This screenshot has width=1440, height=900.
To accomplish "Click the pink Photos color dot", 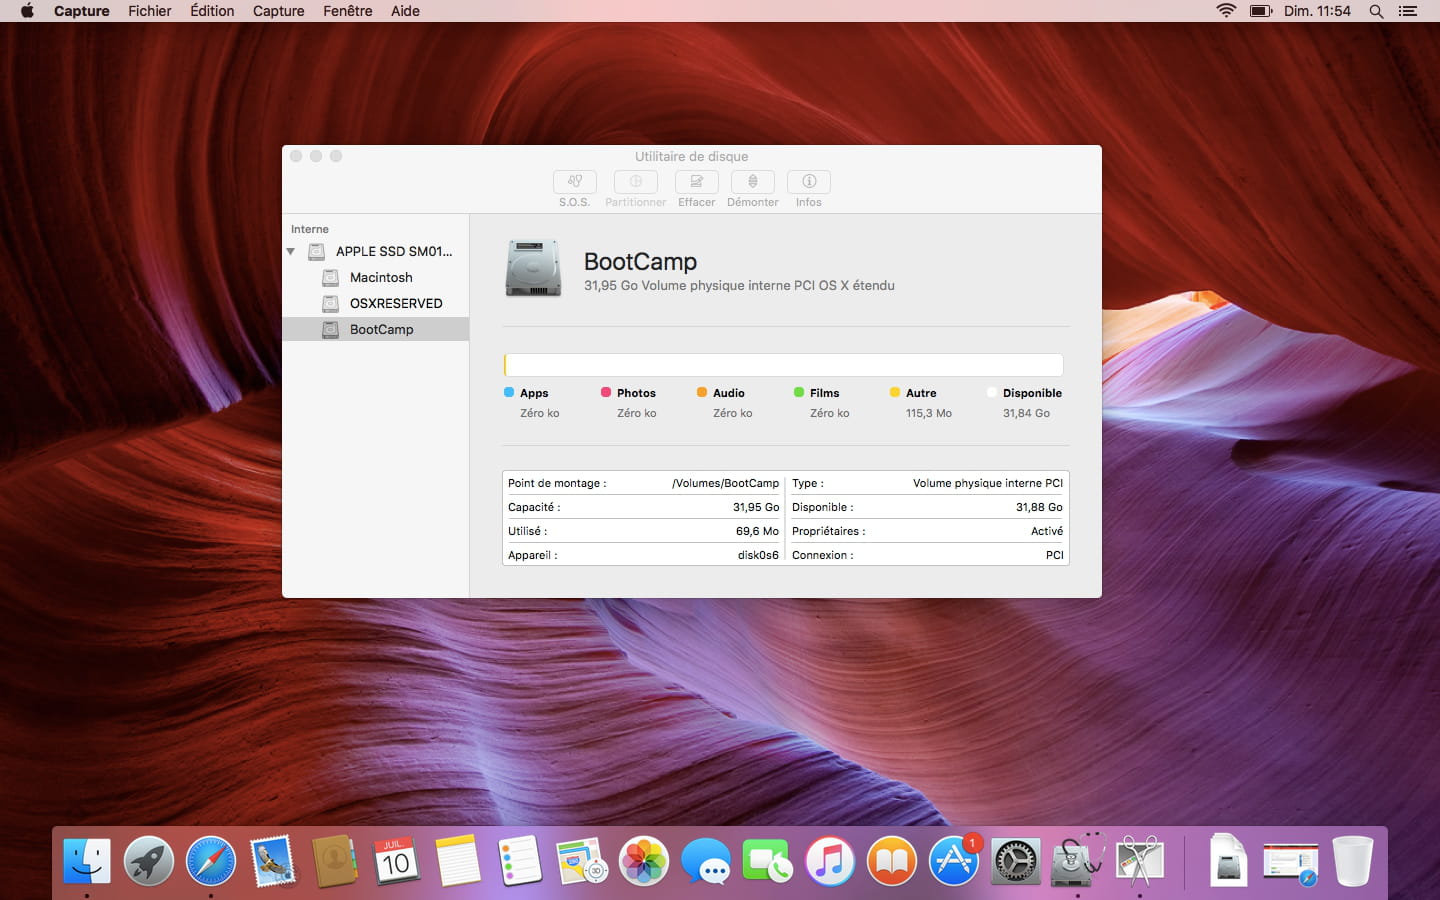I will tap(606, 392).
